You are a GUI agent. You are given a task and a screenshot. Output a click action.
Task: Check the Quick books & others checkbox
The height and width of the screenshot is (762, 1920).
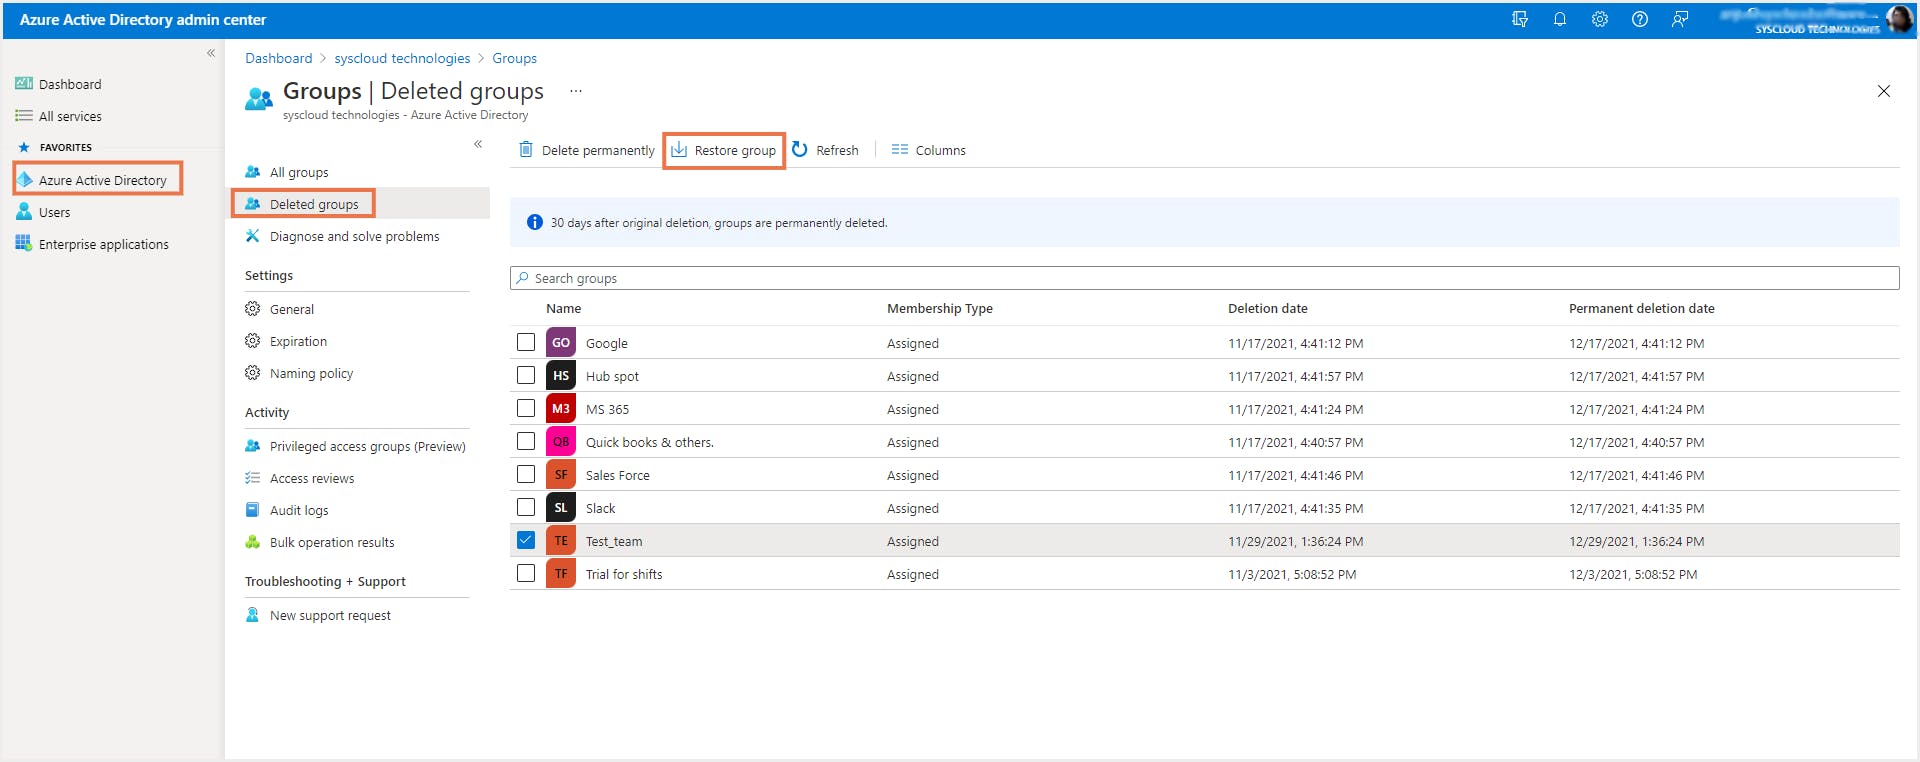tap(526, 441)
